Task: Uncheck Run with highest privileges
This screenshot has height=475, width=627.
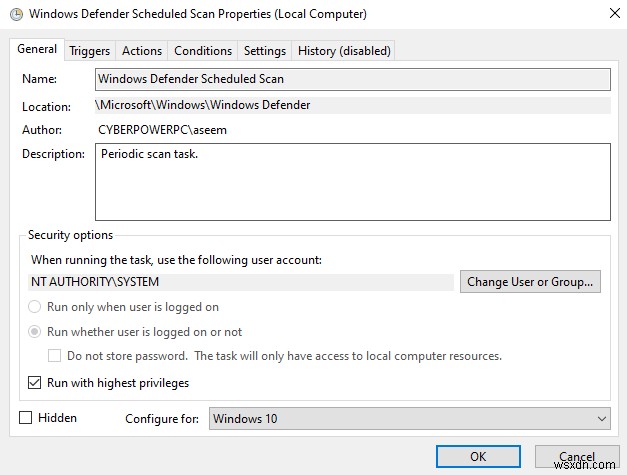Action: click(x=34, y=383)
